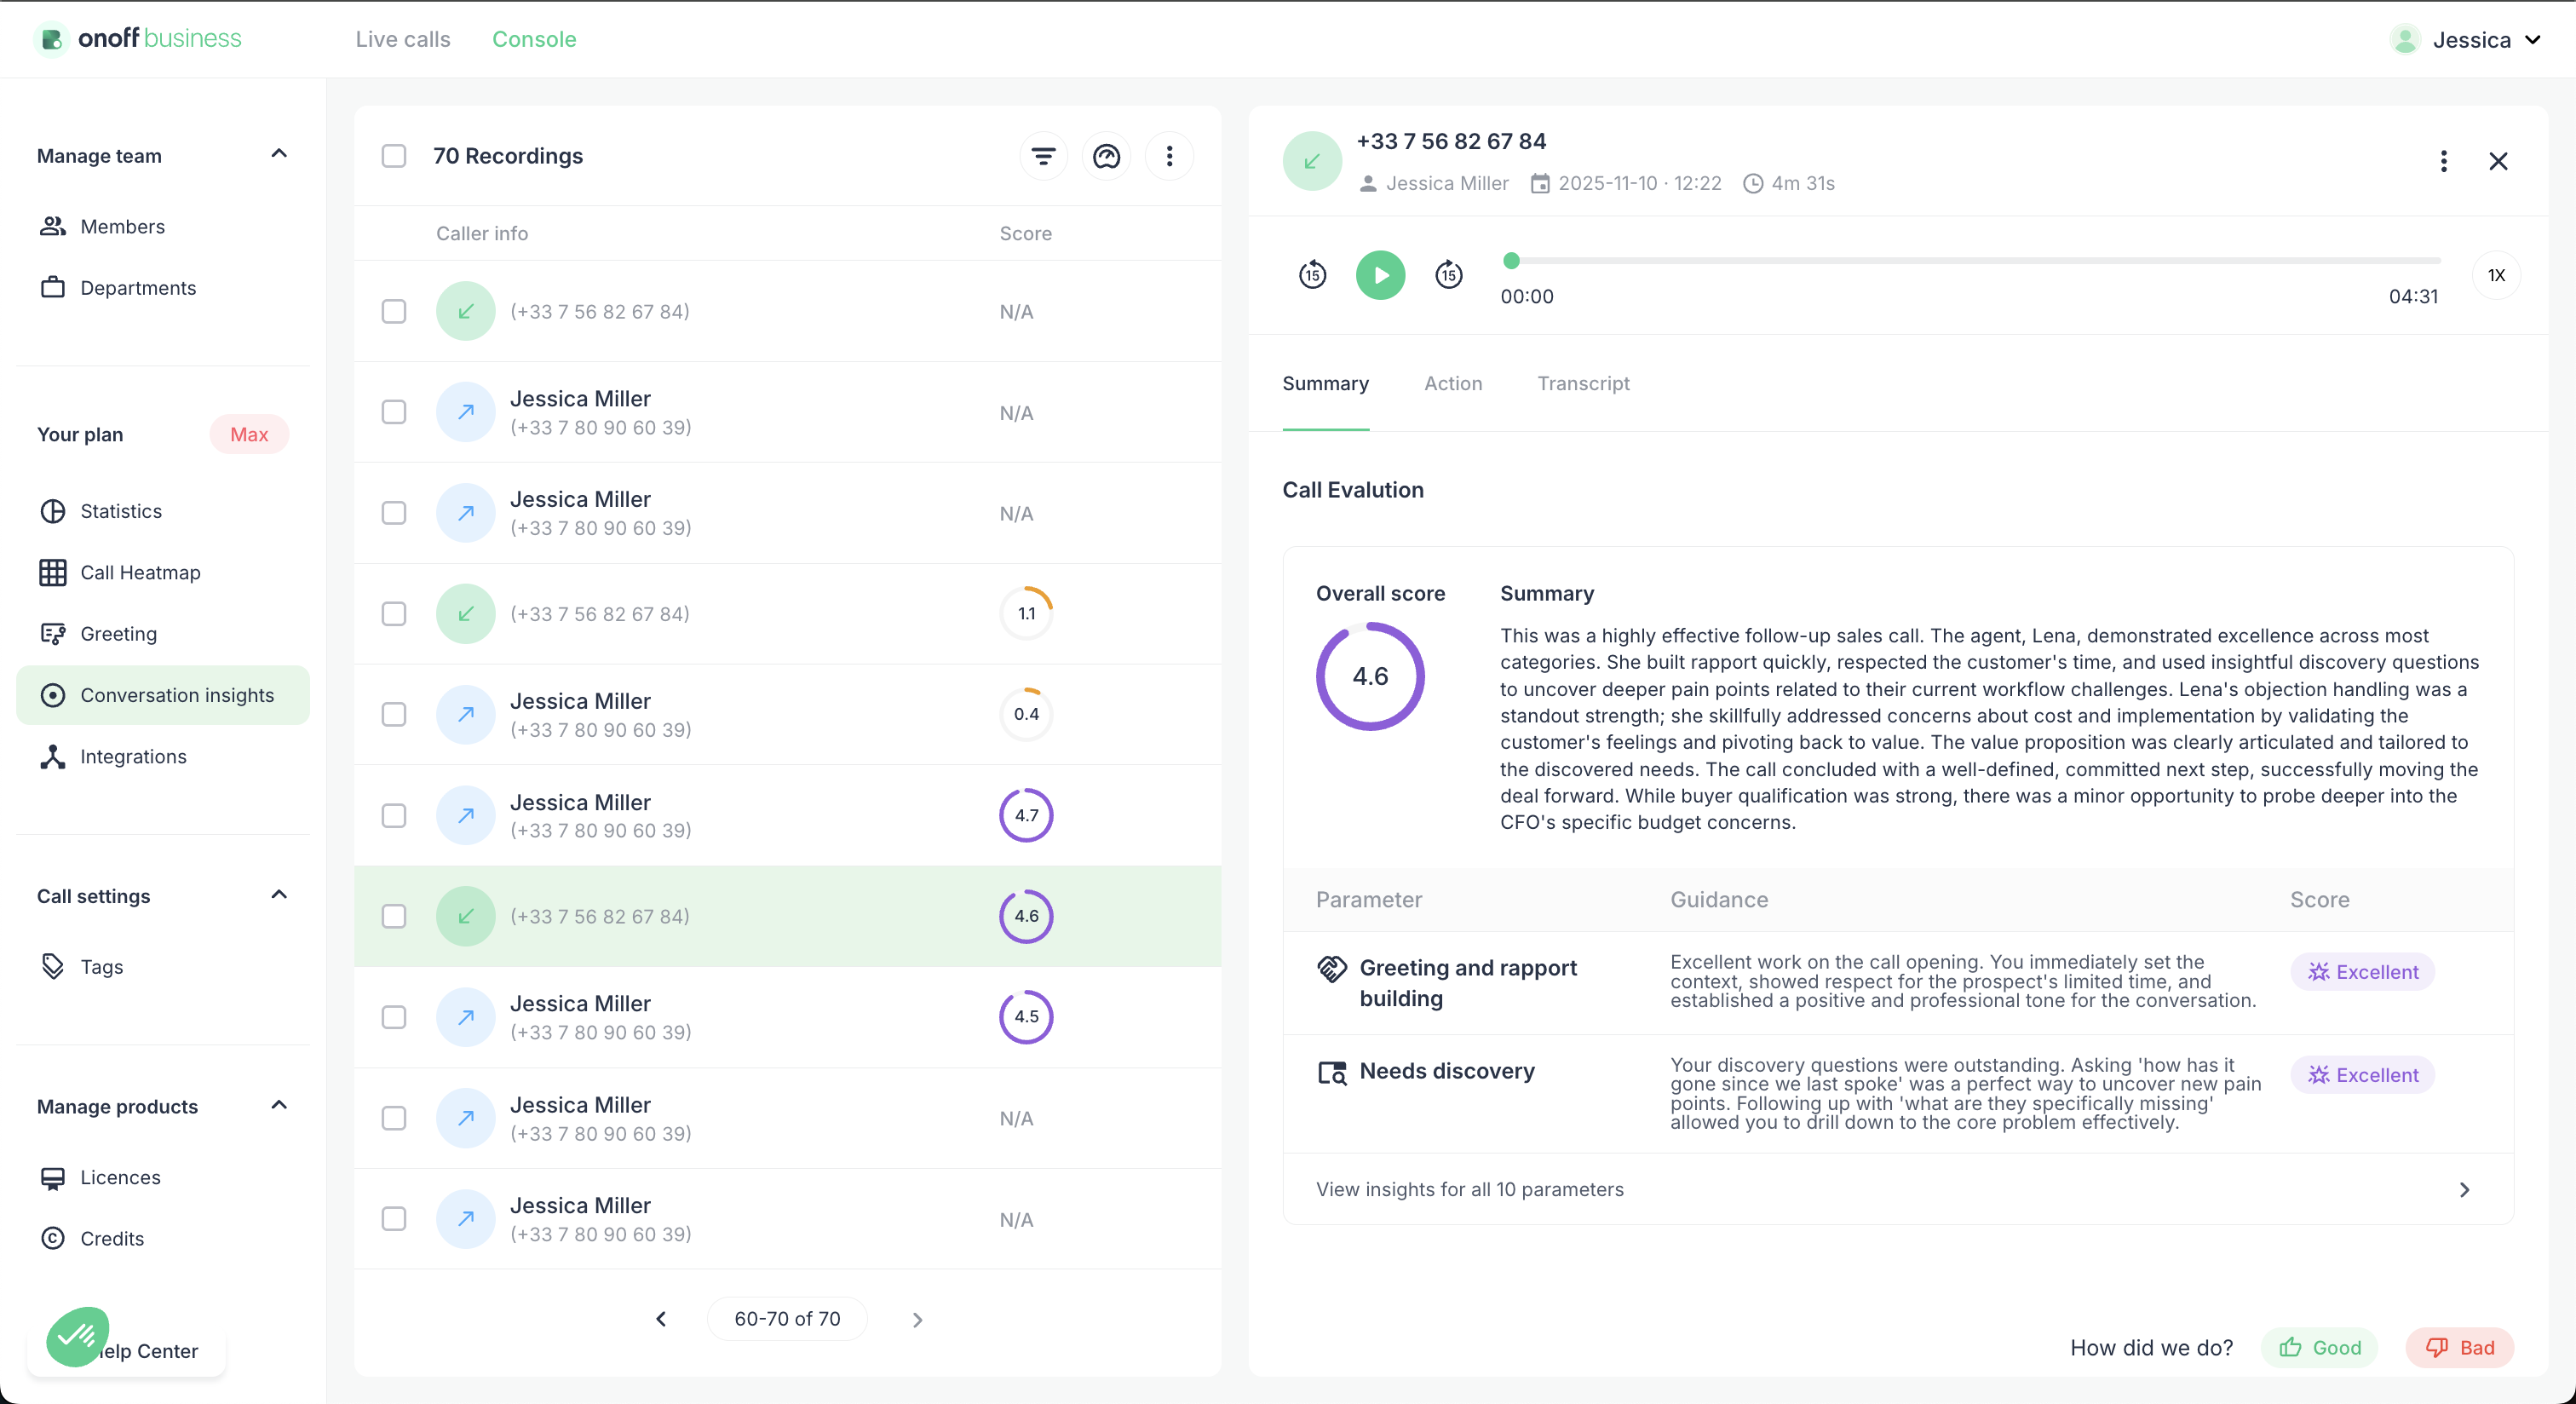Image resolution: width=2576 pixels, height=1404 pixels.
Task: Check the recording with score 1.1
Action: click(x=394, y=613)
